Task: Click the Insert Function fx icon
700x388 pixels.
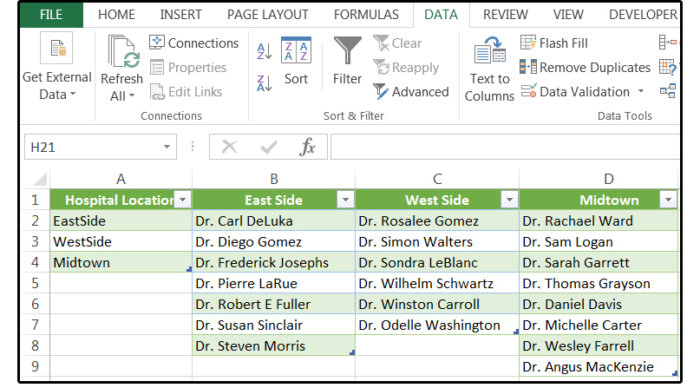Action: point(307,146)
